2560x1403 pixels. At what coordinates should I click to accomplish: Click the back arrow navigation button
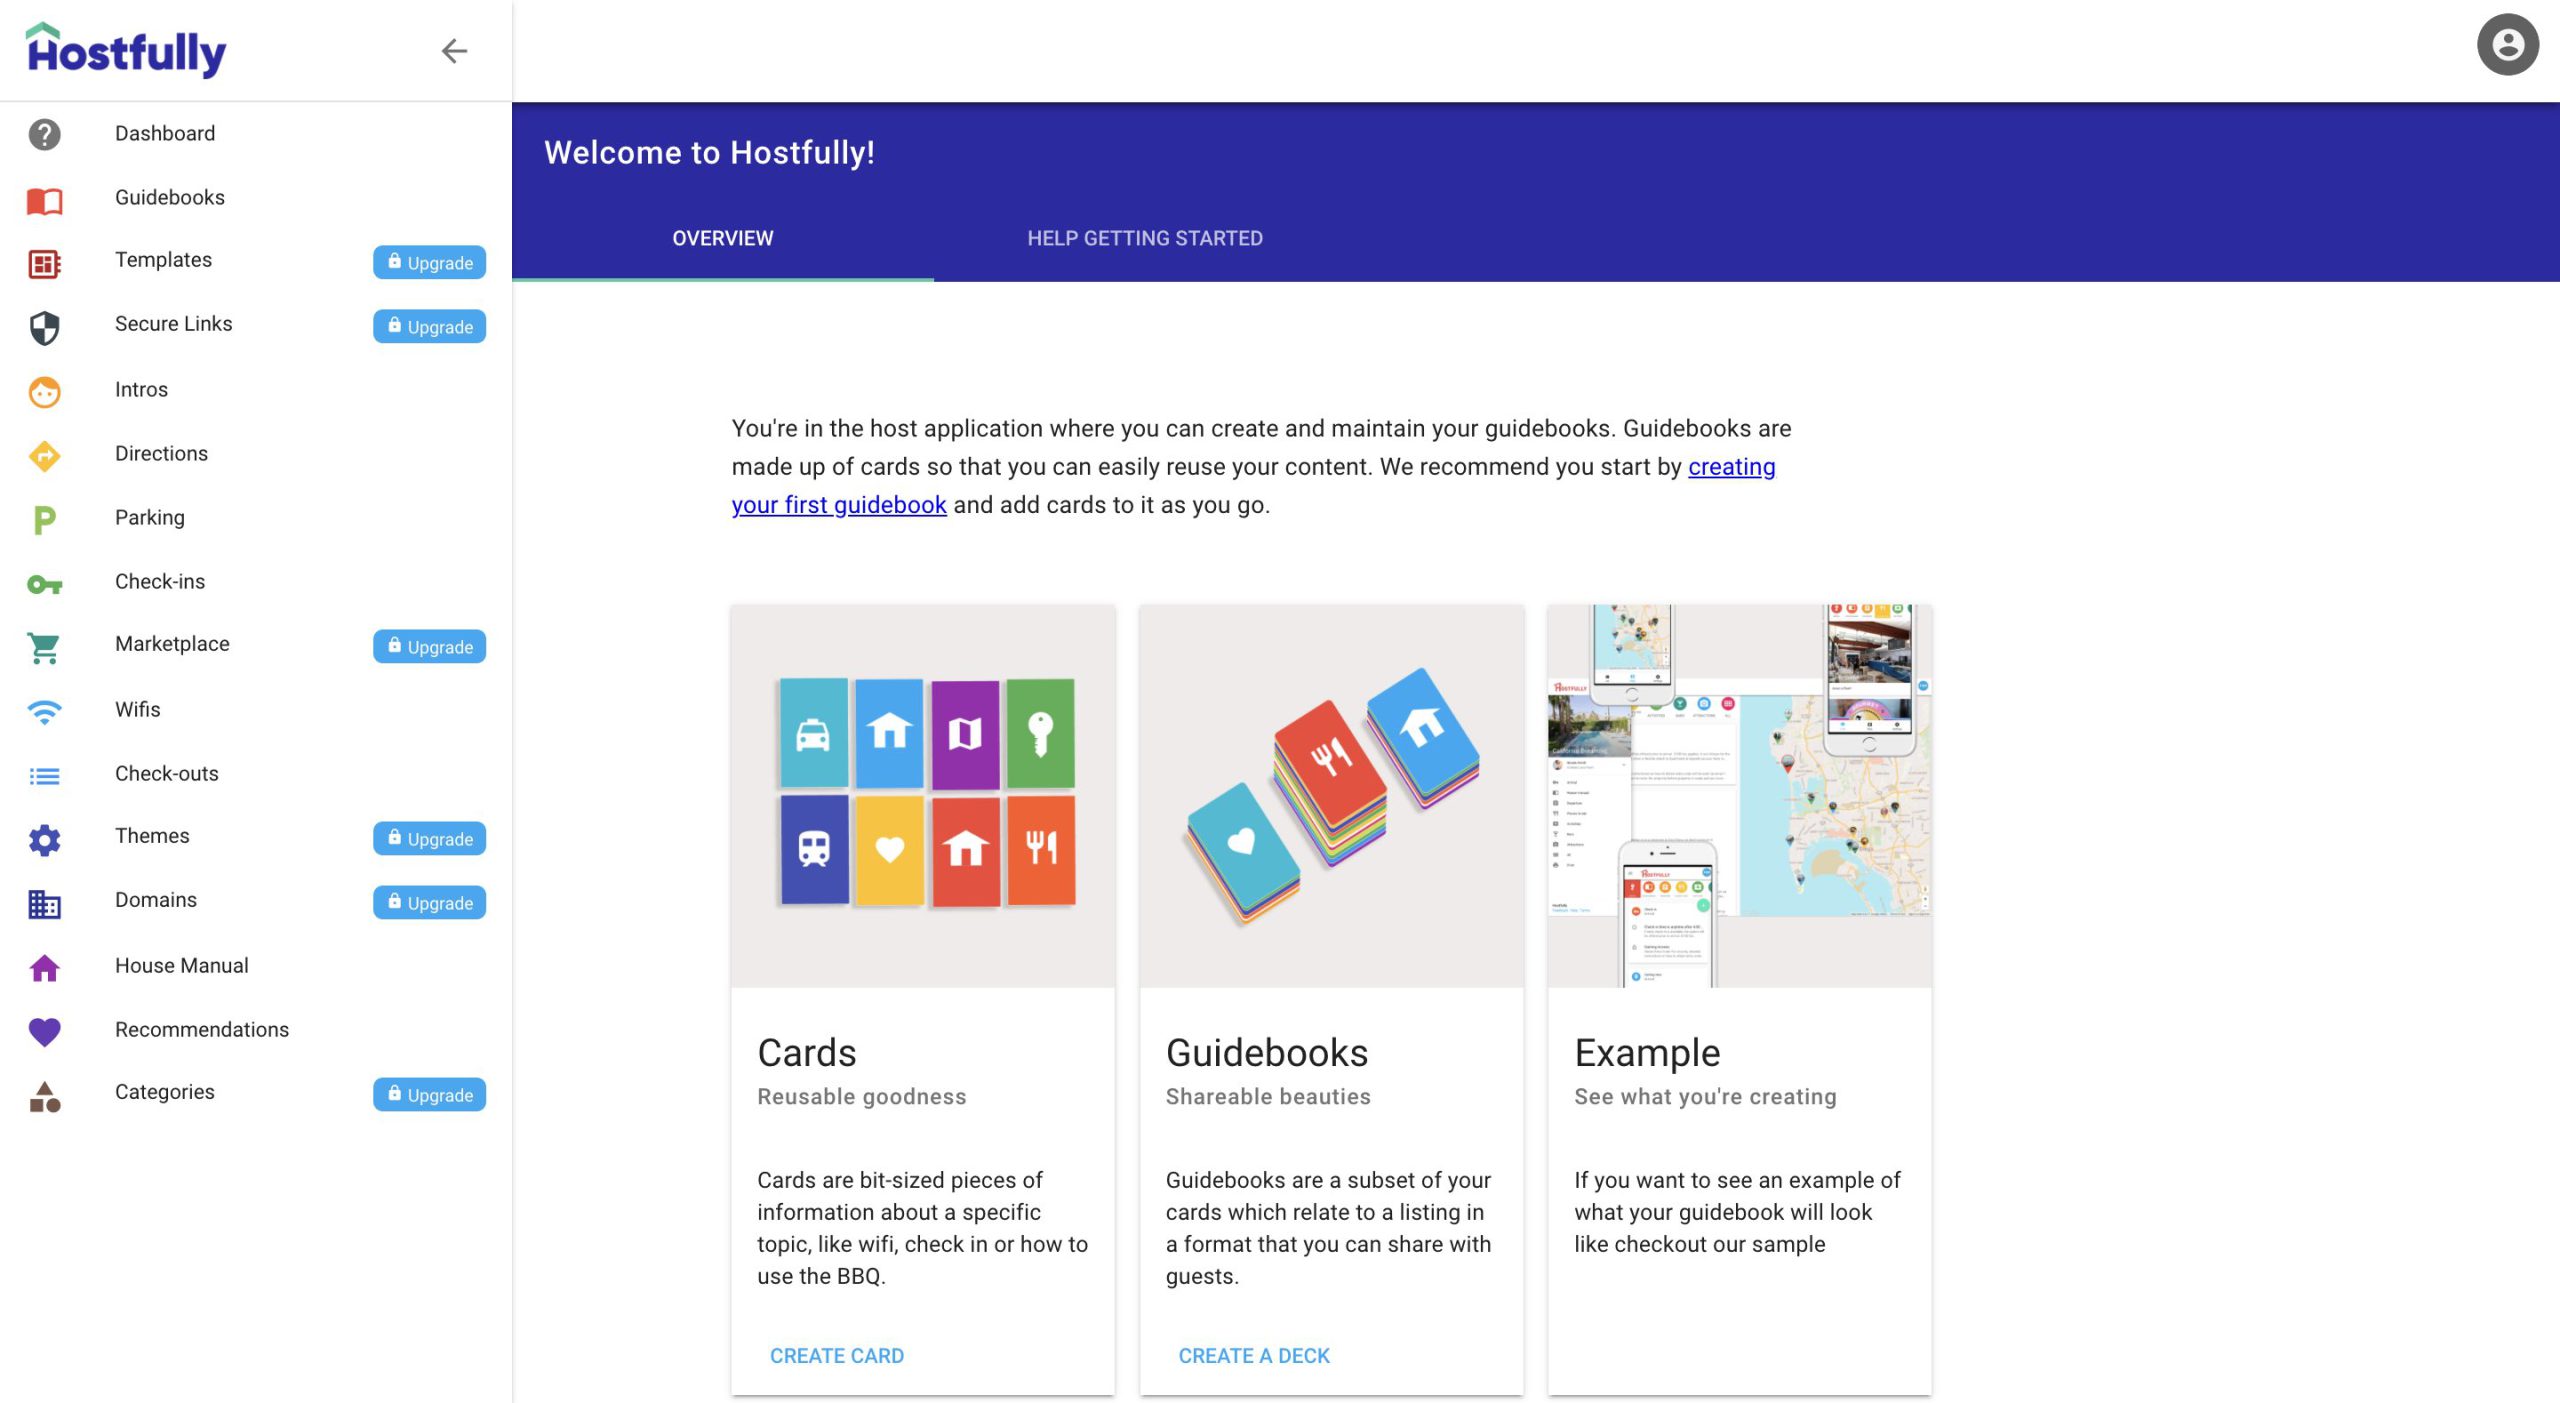click(x=451, y=48)
